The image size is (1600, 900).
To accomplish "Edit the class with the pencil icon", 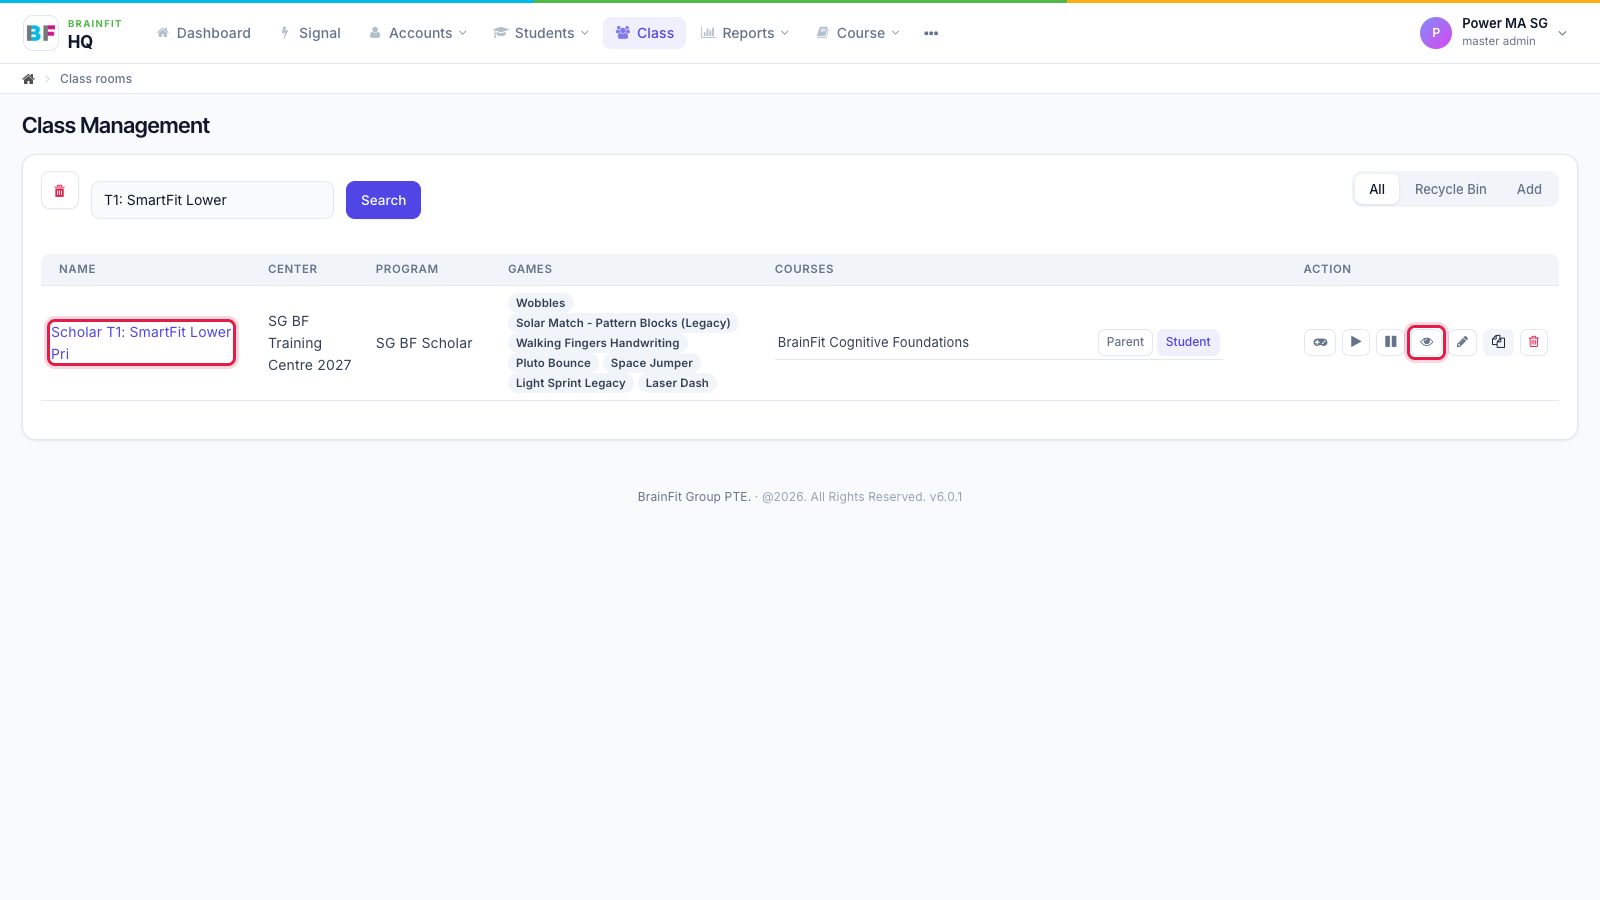I will pyautogui.click(x=1462, y=342).
